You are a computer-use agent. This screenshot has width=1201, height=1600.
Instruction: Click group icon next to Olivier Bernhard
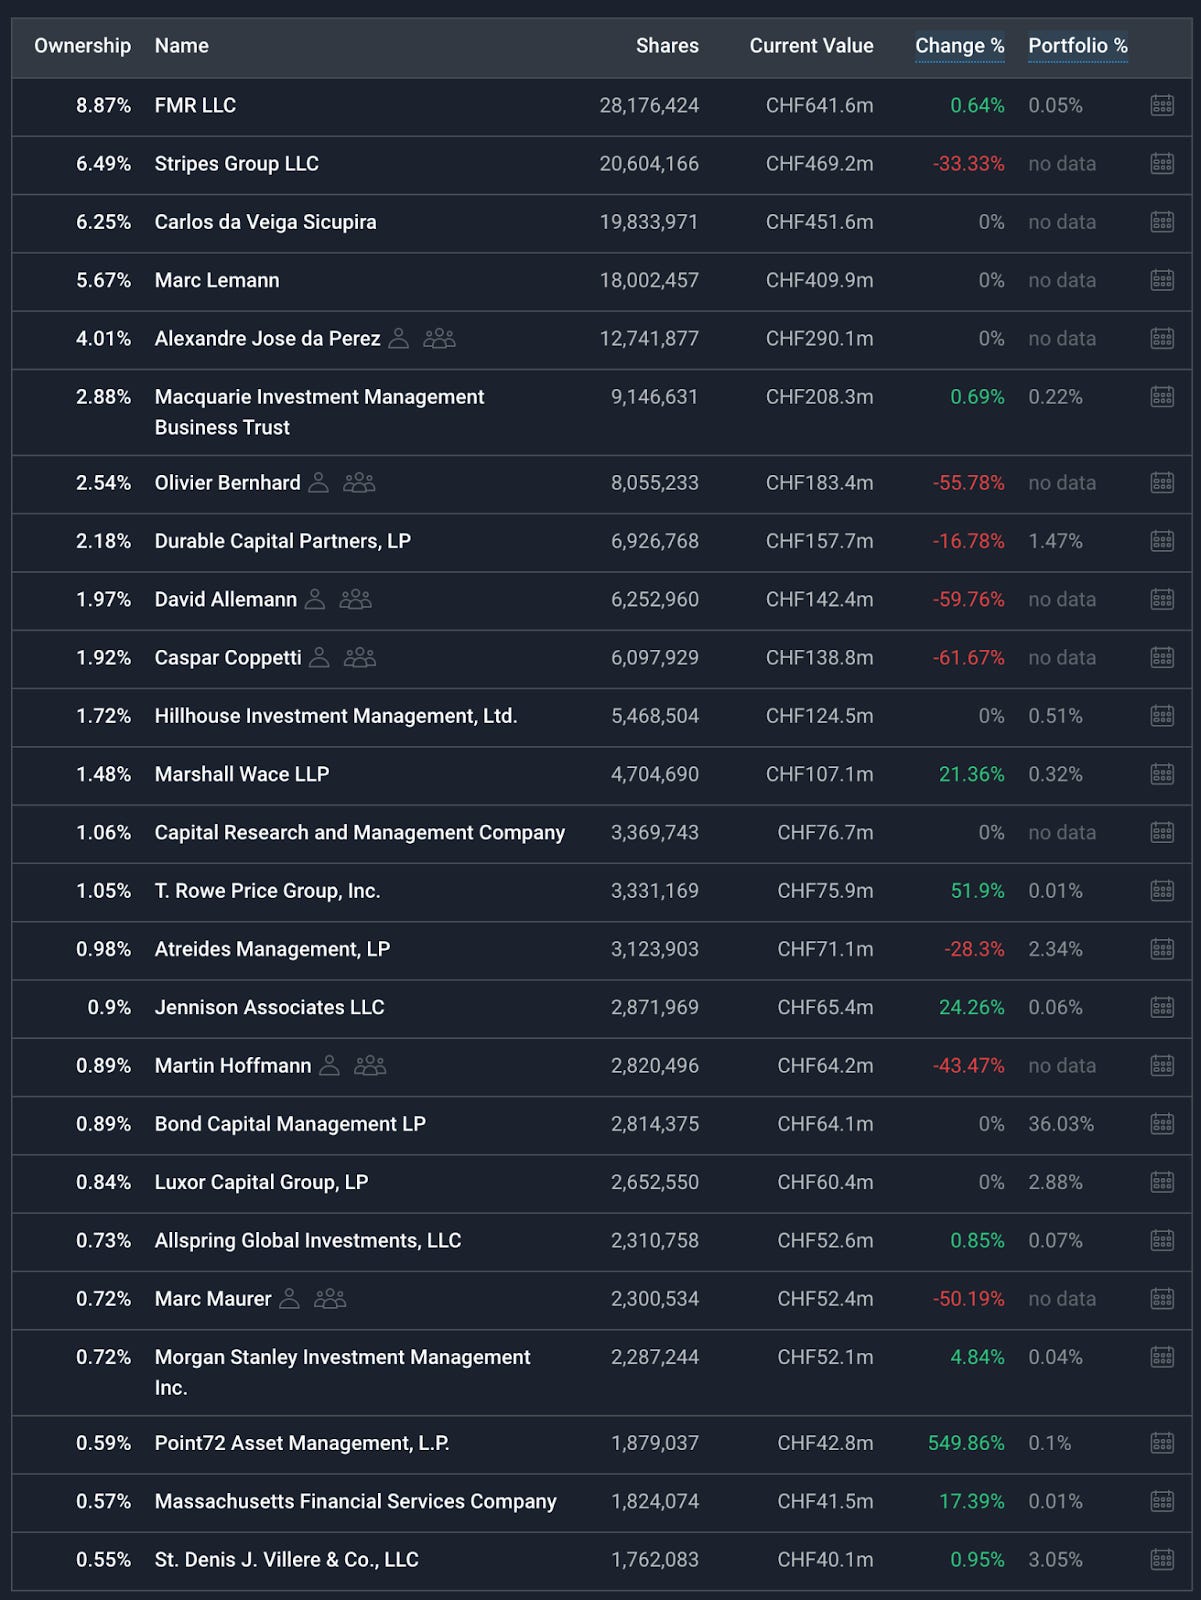(359, 482)
